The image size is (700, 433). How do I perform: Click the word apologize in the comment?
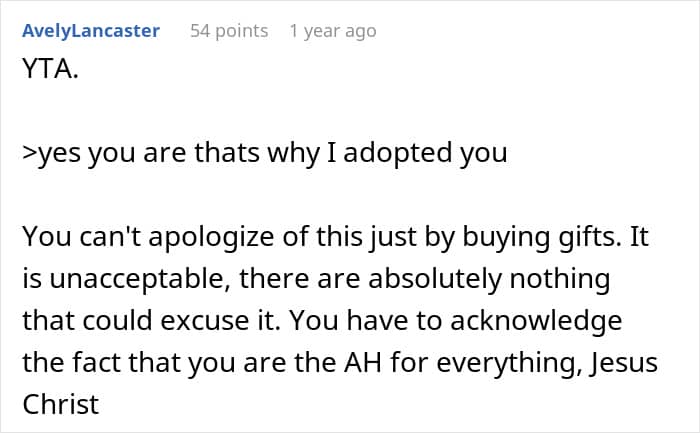click(211, 237)
